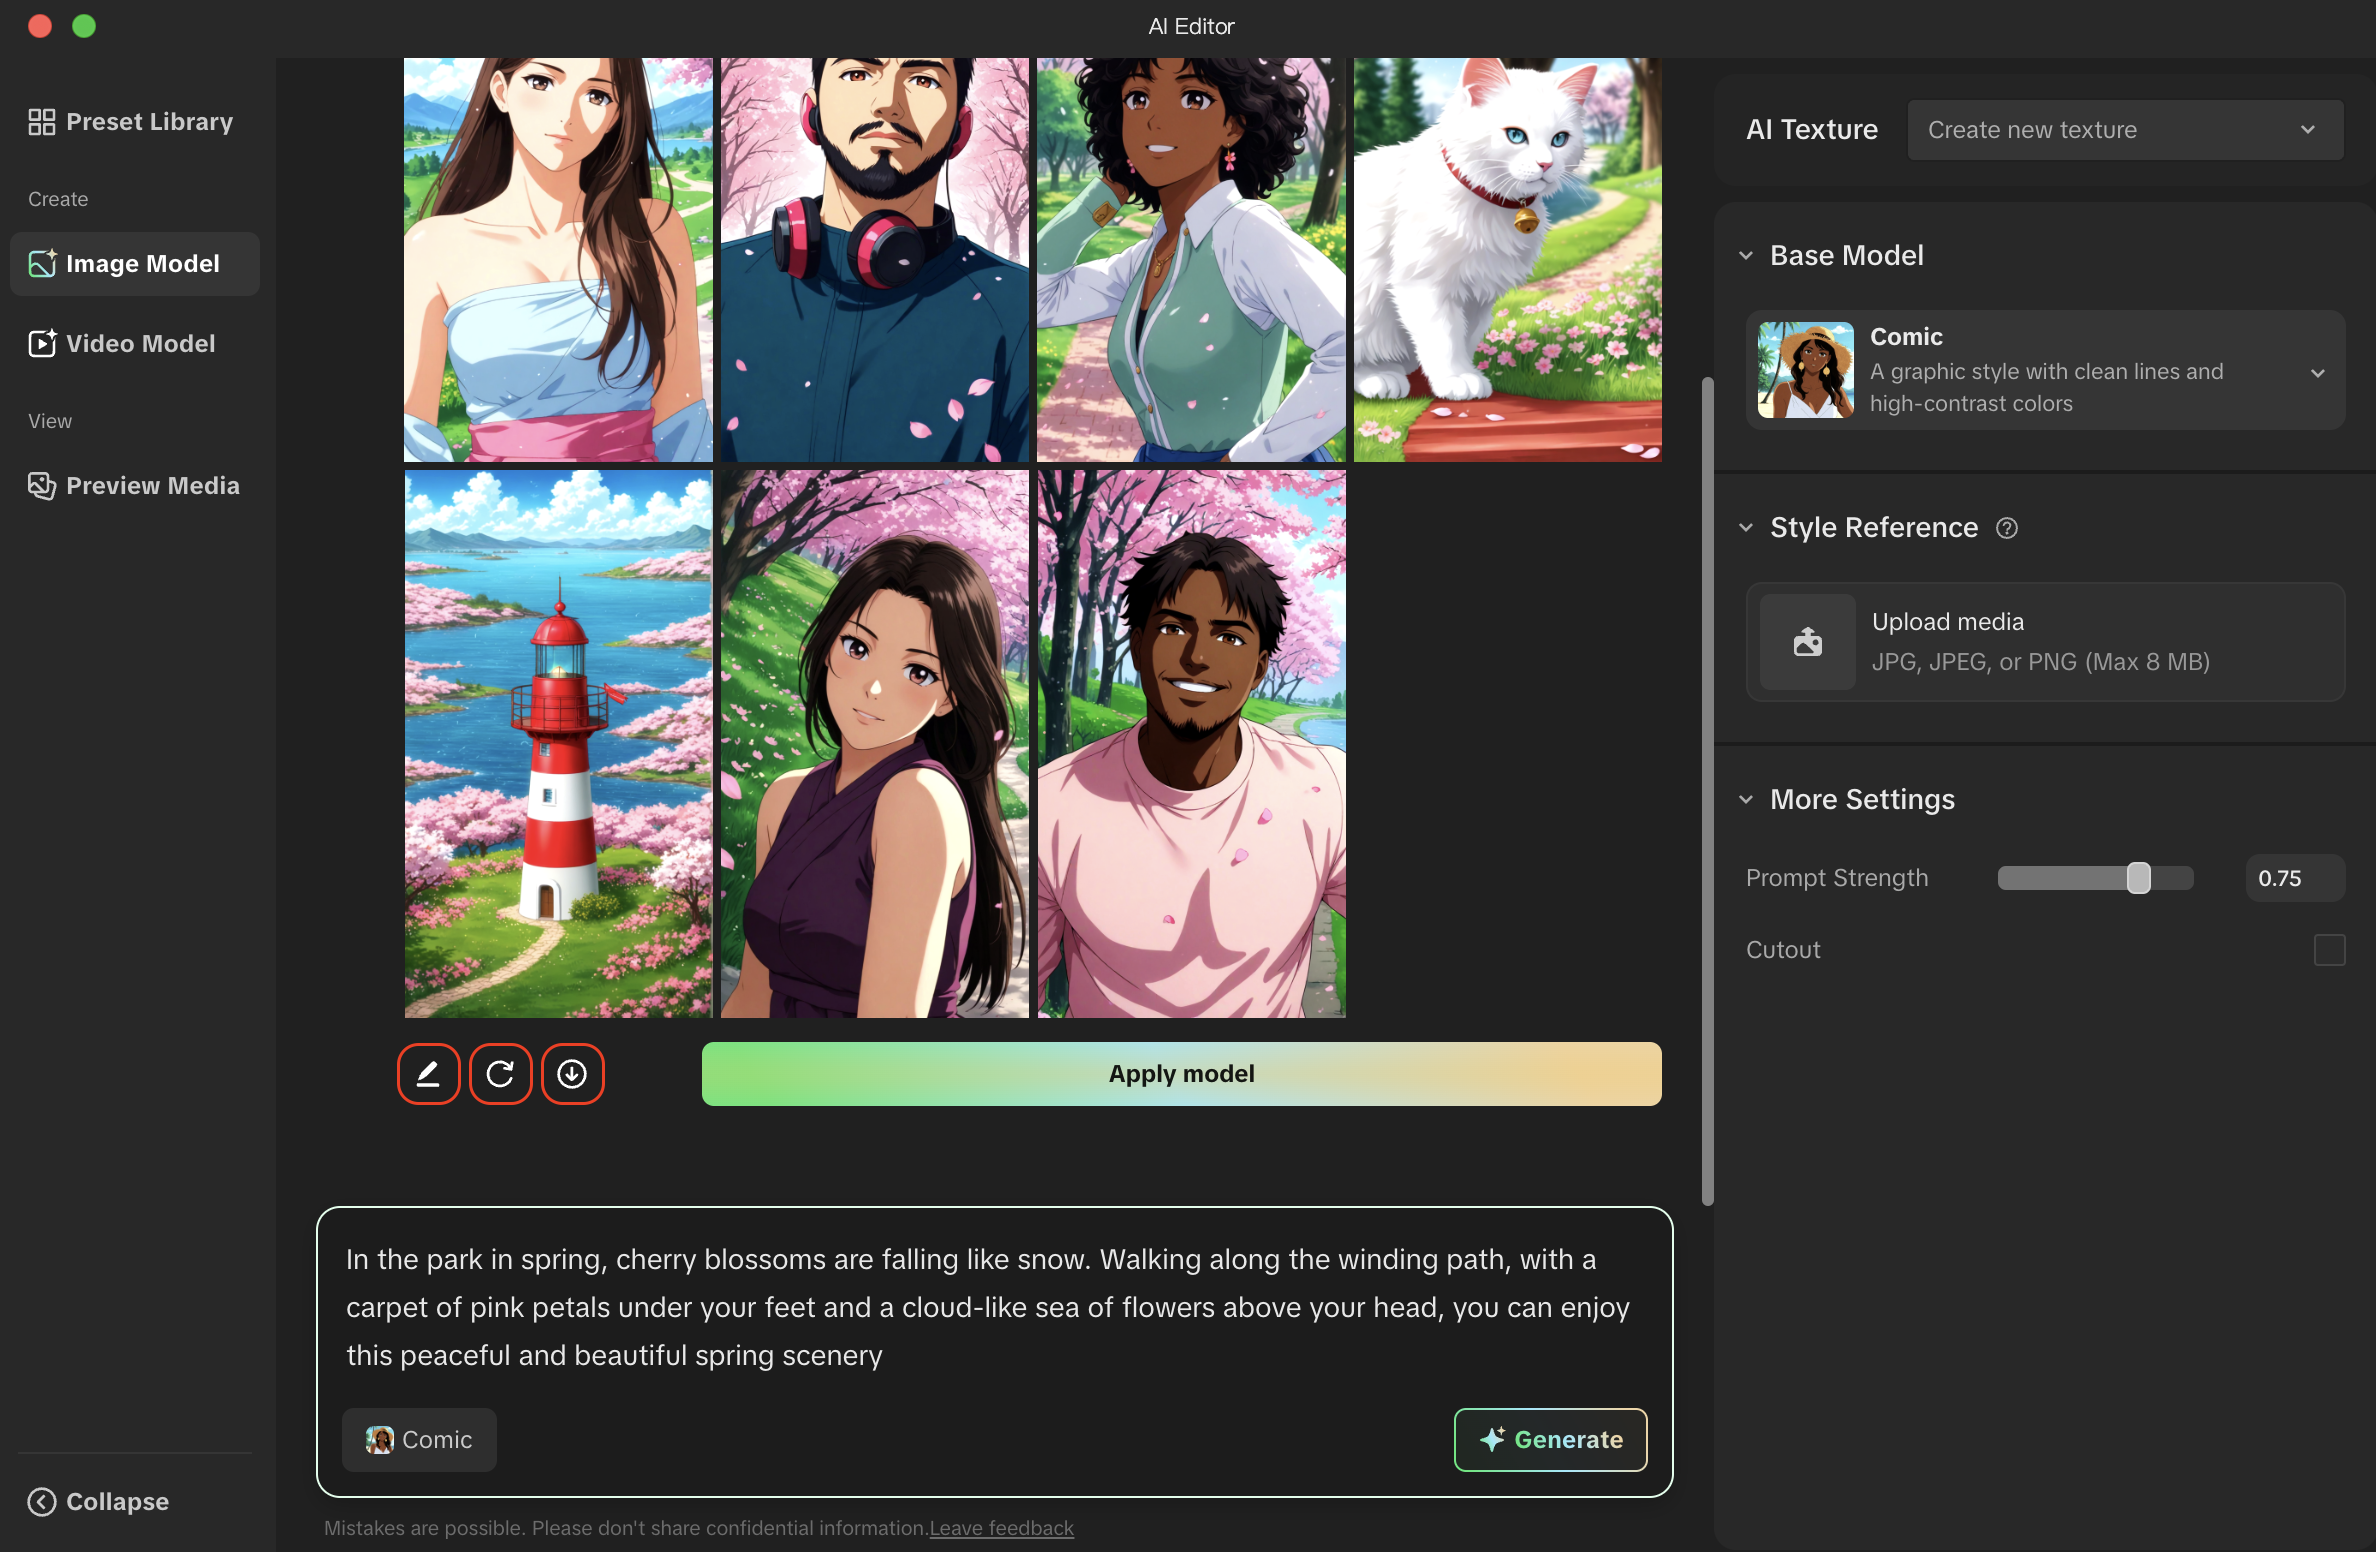Screen dimensions: 2376x1552
Task: Enable the Cutout checkbox
Action: [x=2329, y=949]
